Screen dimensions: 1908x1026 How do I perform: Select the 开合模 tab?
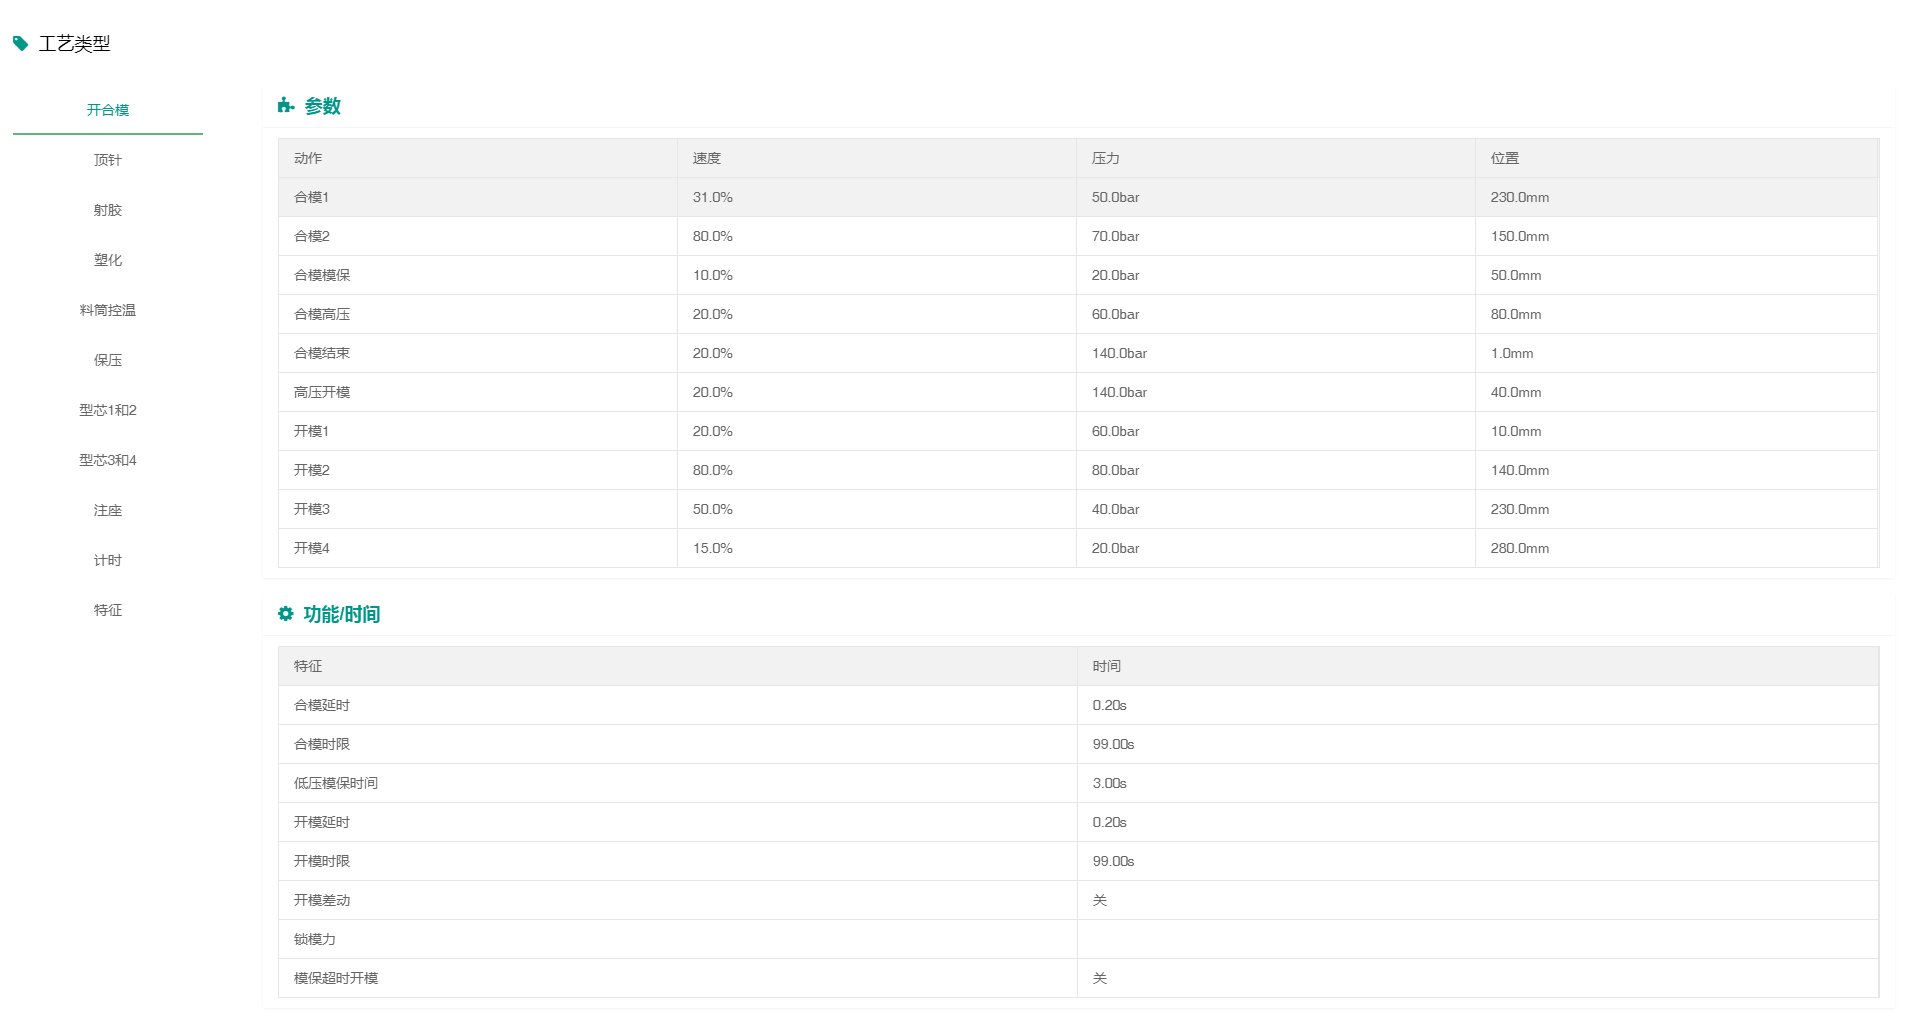coord(108,110)
